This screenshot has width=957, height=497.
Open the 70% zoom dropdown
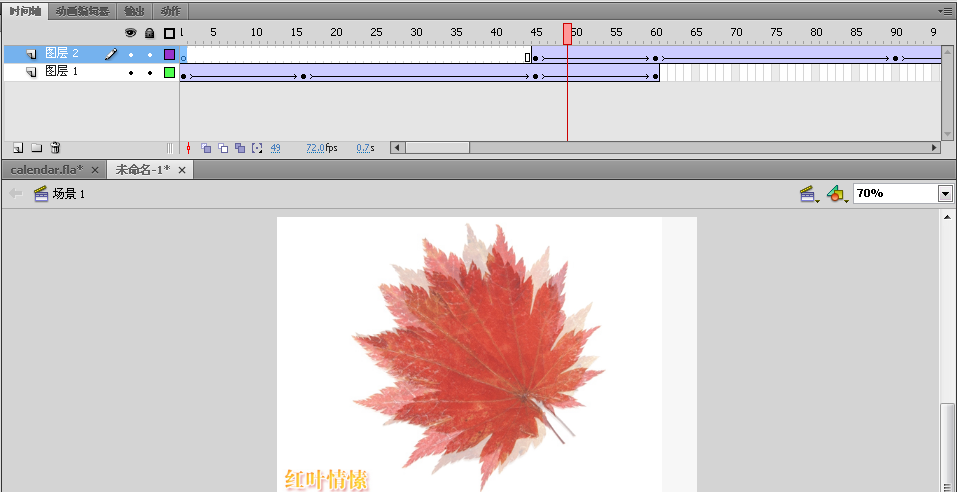pos(945,194)
